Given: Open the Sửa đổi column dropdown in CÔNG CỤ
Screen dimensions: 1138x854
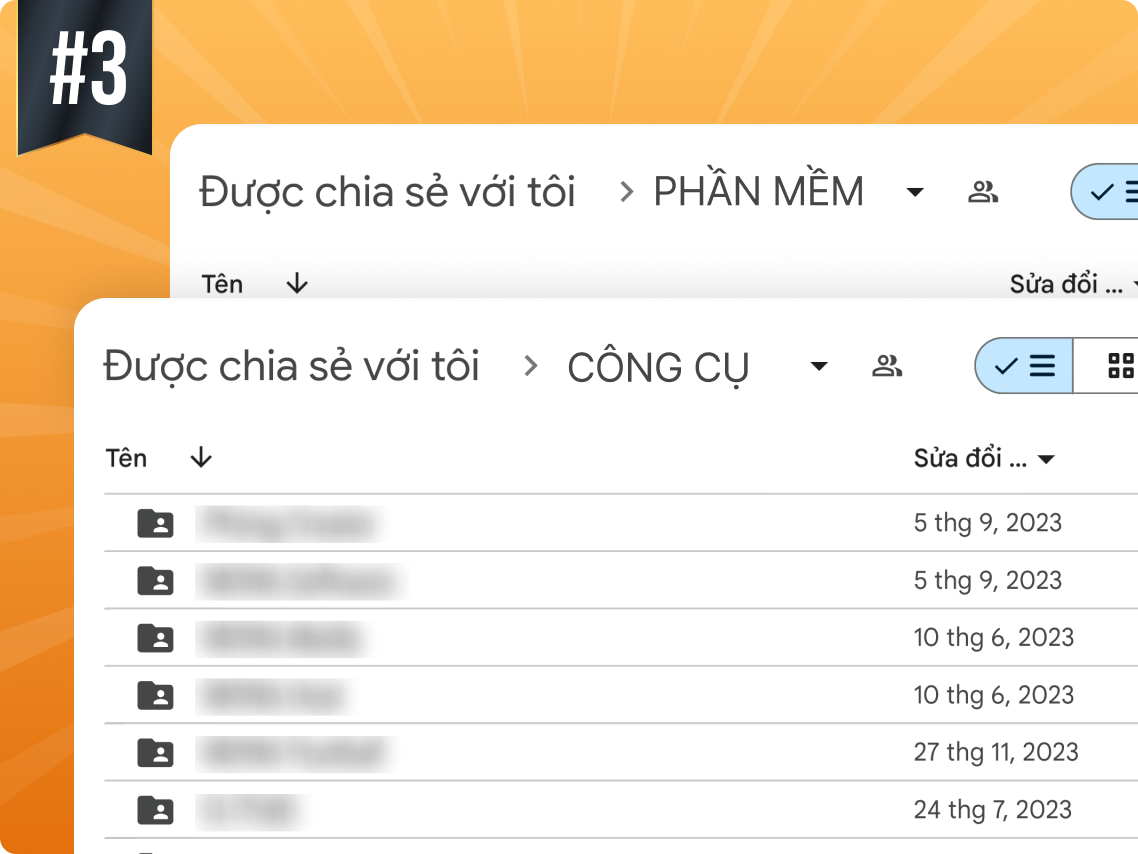Looking at the screenshot, I should pos(1046,460).
